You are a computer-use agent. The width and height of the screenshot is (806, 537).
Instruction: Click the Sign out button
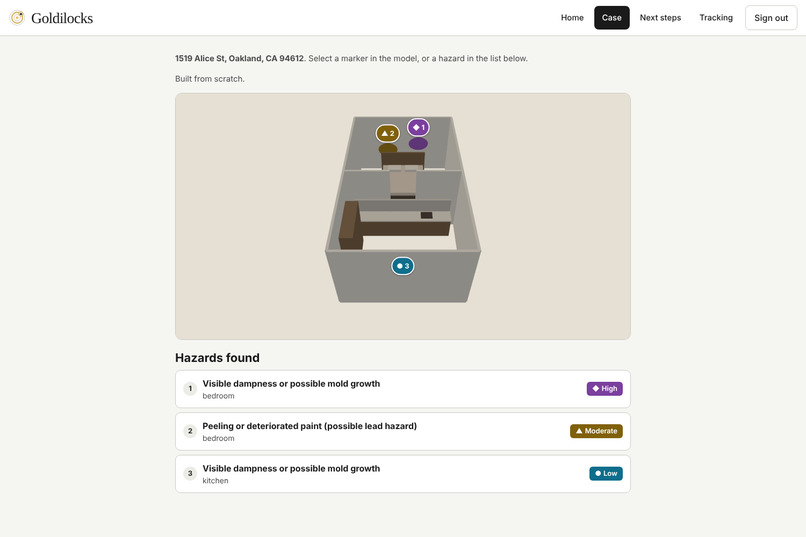point(771,18)
